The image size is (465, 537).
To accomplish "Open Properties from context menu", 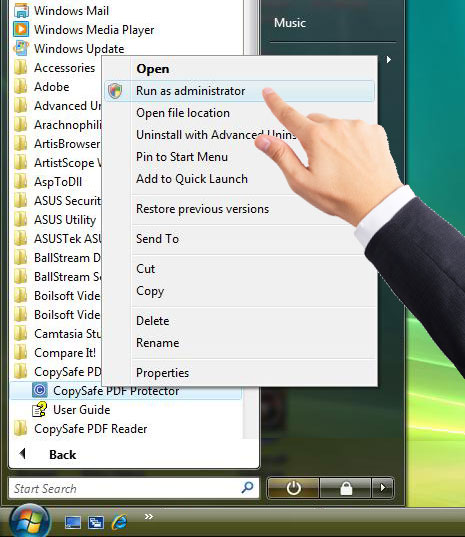I will pyautogui.click(x=162, y=373).
